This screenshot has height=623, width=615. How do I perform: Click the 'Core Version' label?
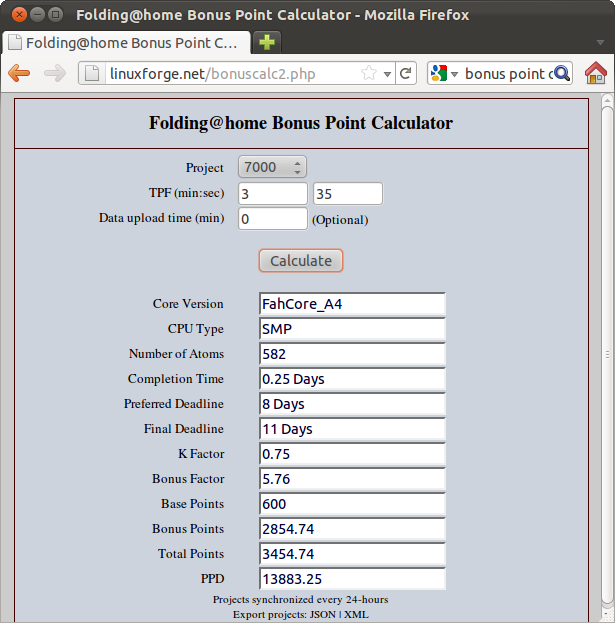coord(188,304)
